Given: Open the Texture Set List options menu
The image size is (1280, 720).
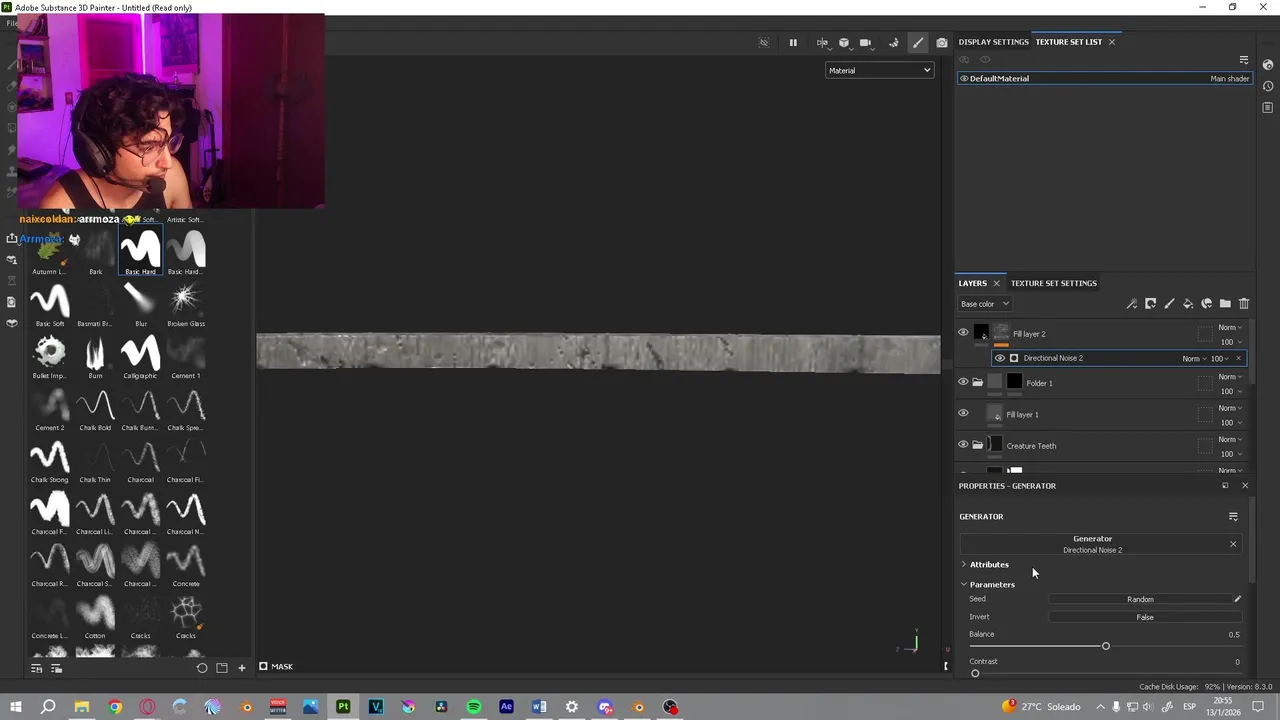Looking at the screenshot, I should pos(1244,60).
